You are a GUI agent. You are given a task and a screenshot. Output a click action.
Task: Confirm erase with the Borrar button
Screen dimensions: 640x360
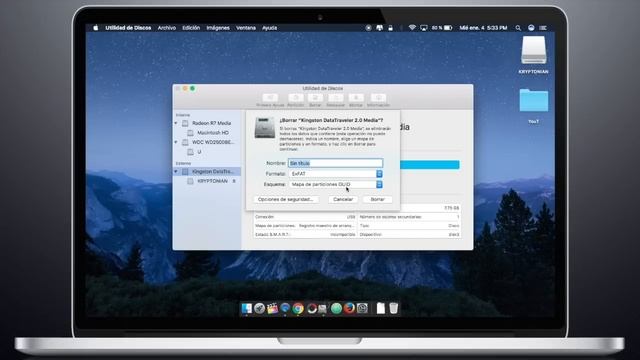[378, 199]
